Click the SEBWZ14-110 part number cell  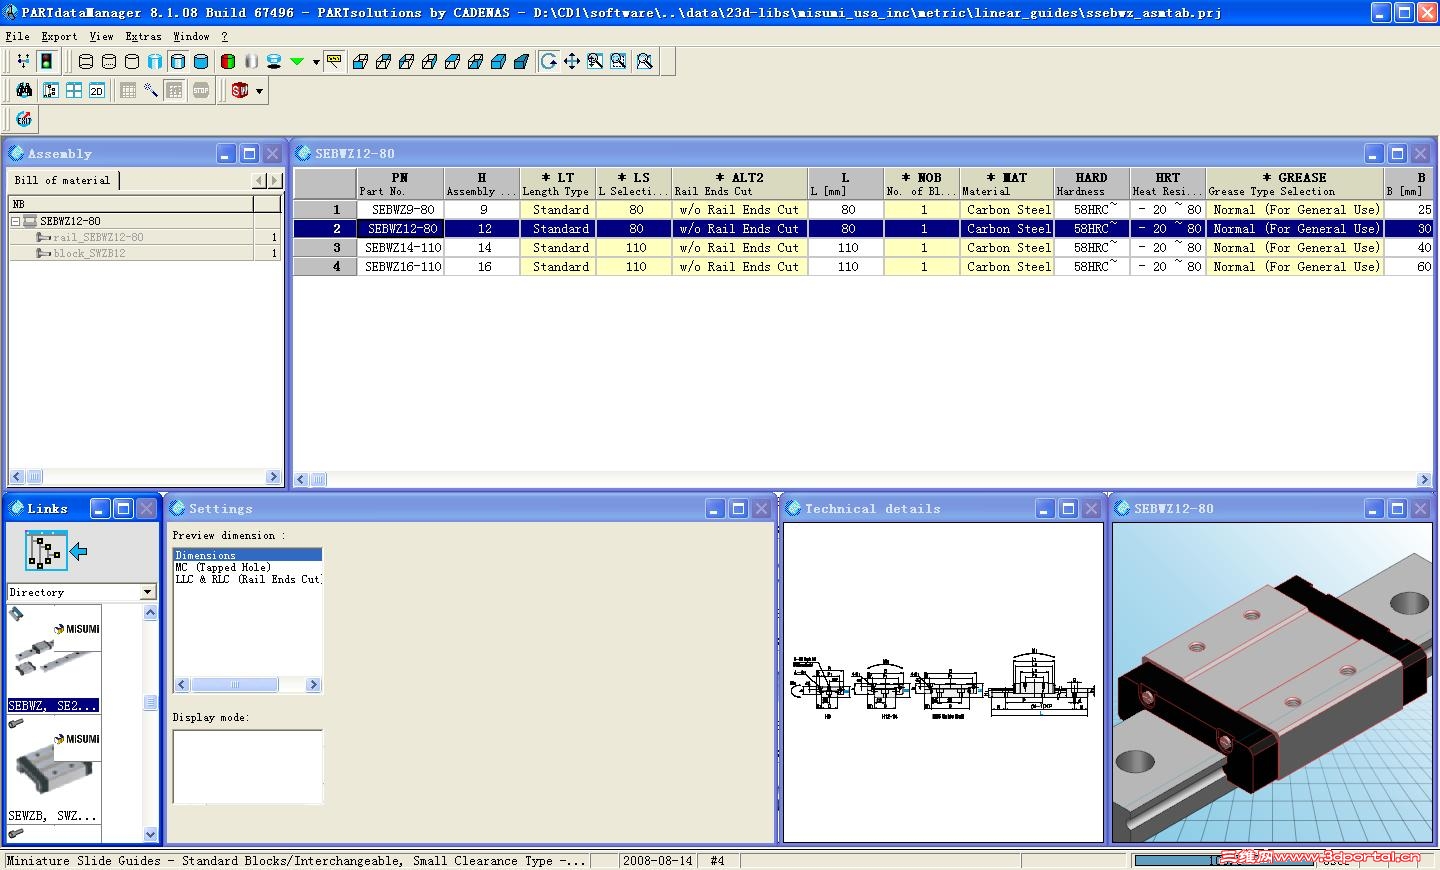[401, 248]
